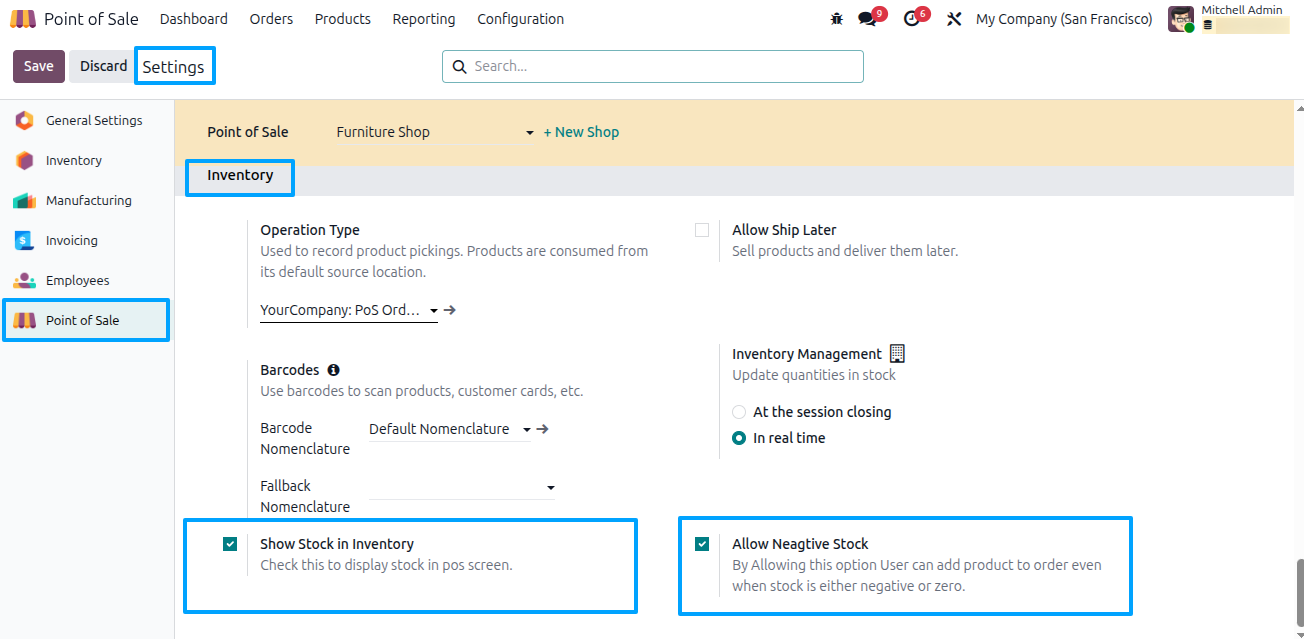Select At the session closing option
Viewport: 1304px width, 639px height.
tap(739, 412)
